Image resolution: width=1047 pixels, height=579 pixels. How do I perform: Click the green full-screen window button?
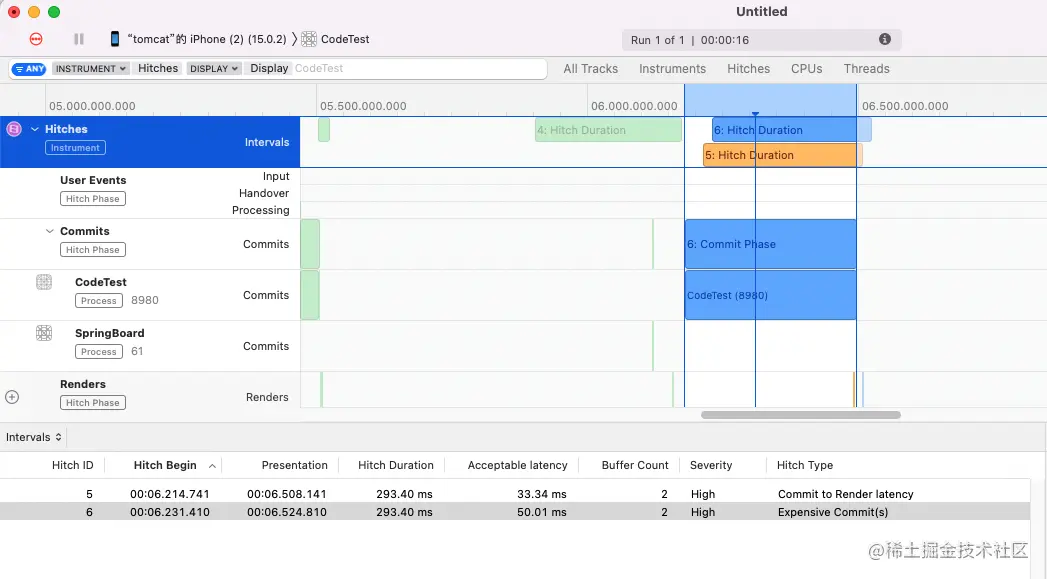(54, 12)
